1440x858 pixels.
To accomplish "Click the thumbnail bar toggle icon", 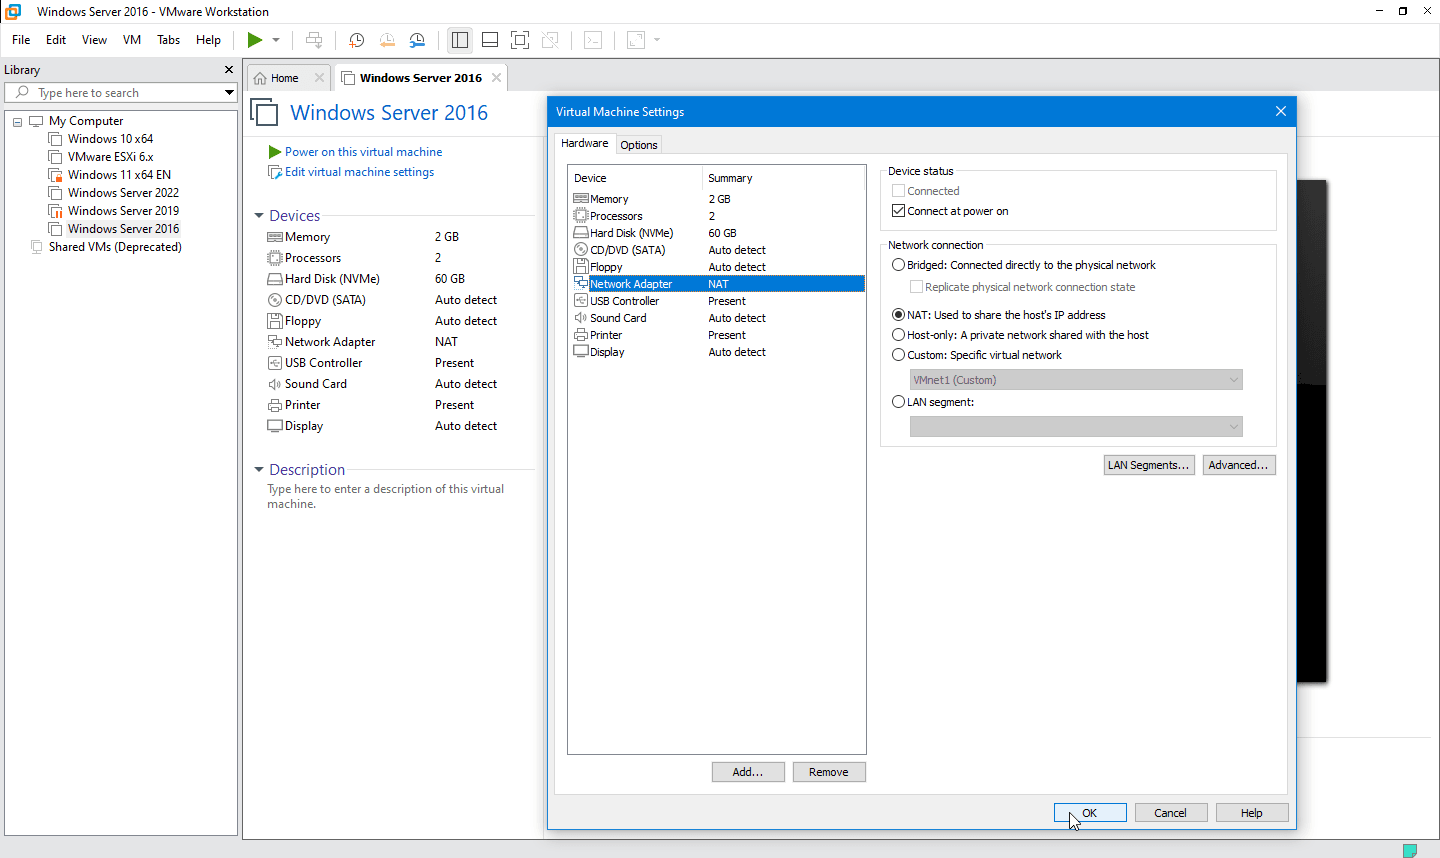I will (x=490, y=40).
